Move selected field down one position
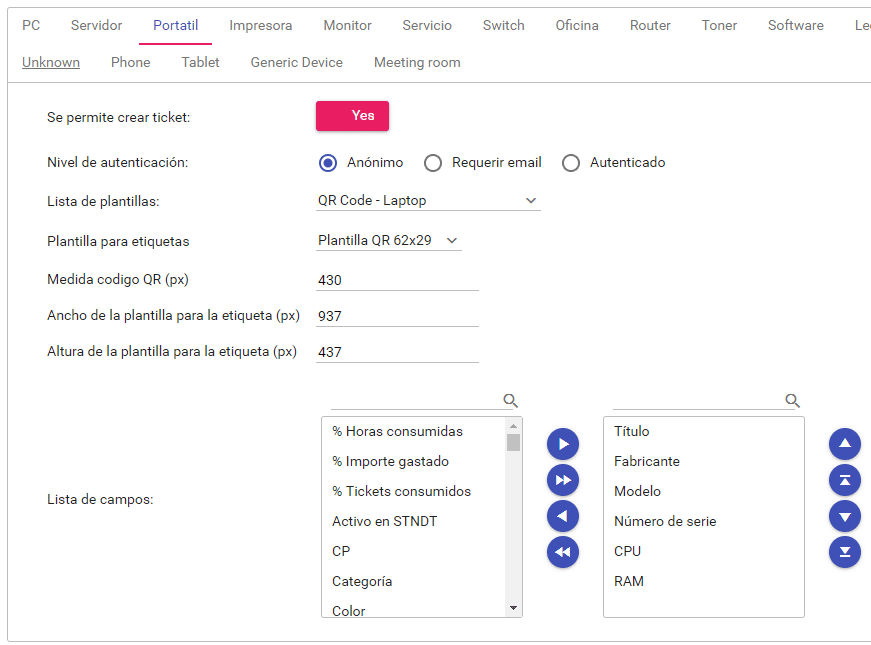 (x=845, y=516)
